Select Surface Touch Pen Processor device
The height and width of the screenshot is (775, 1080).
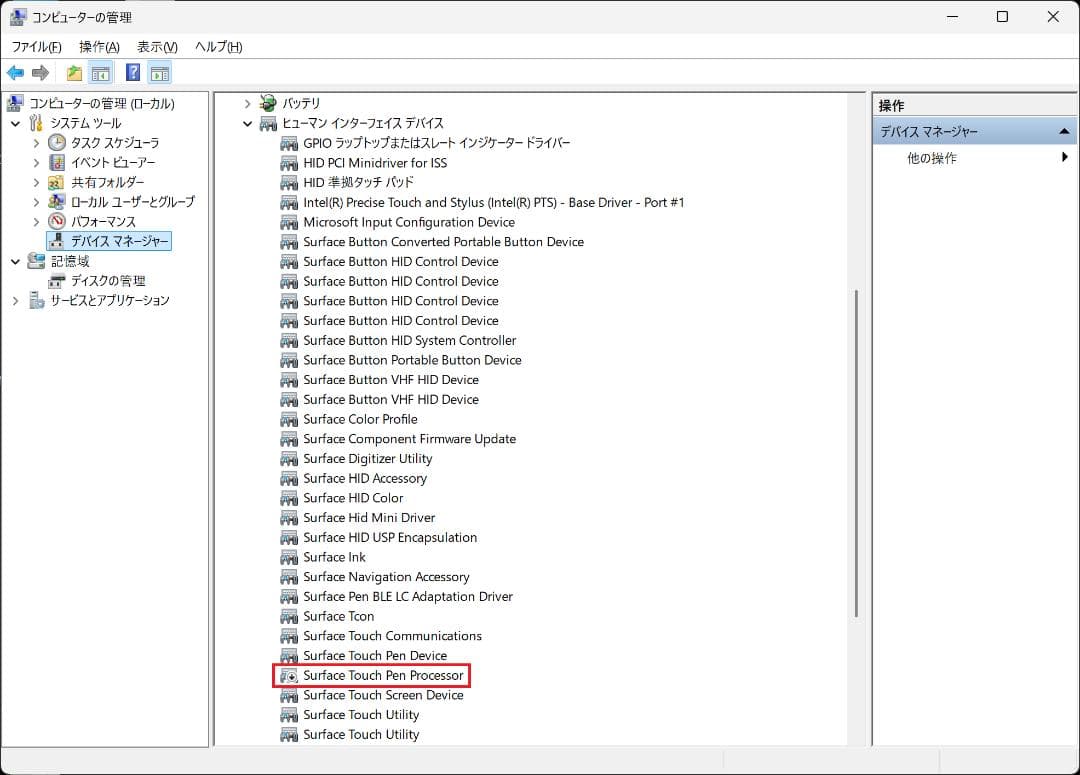coord(383,676)
